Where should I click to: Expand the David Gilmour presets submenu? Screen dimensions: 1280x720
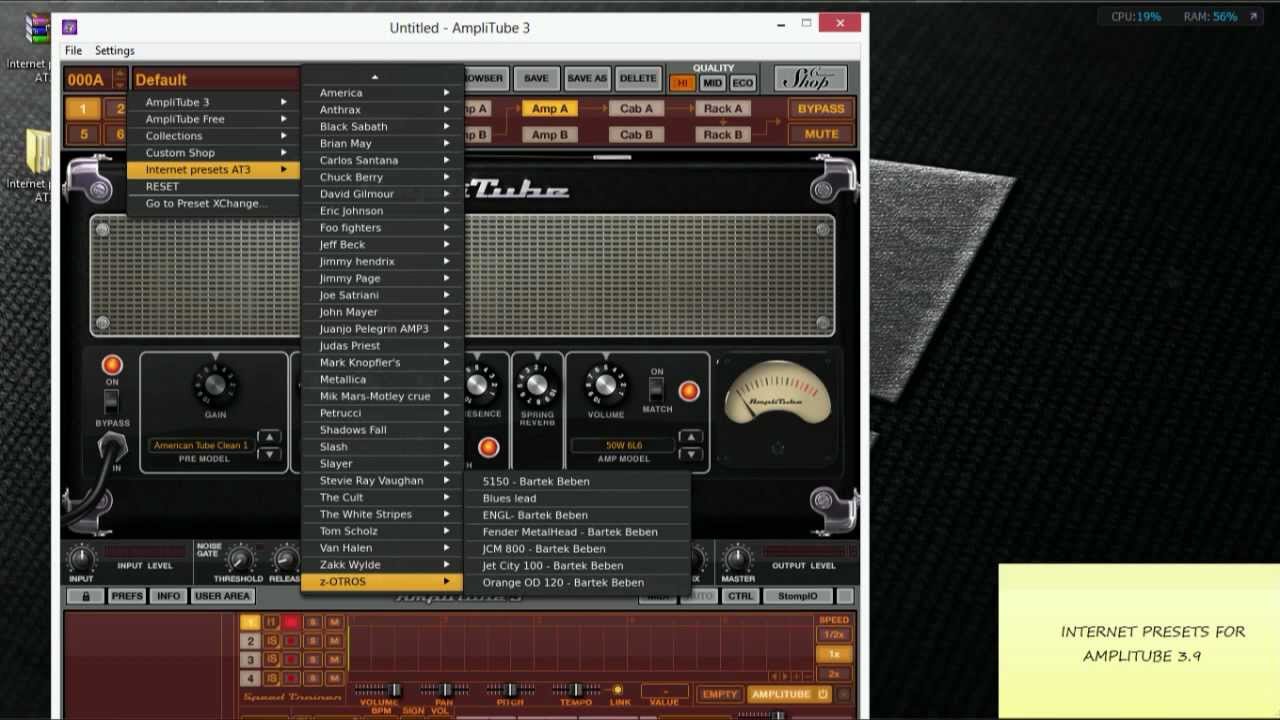382,194
